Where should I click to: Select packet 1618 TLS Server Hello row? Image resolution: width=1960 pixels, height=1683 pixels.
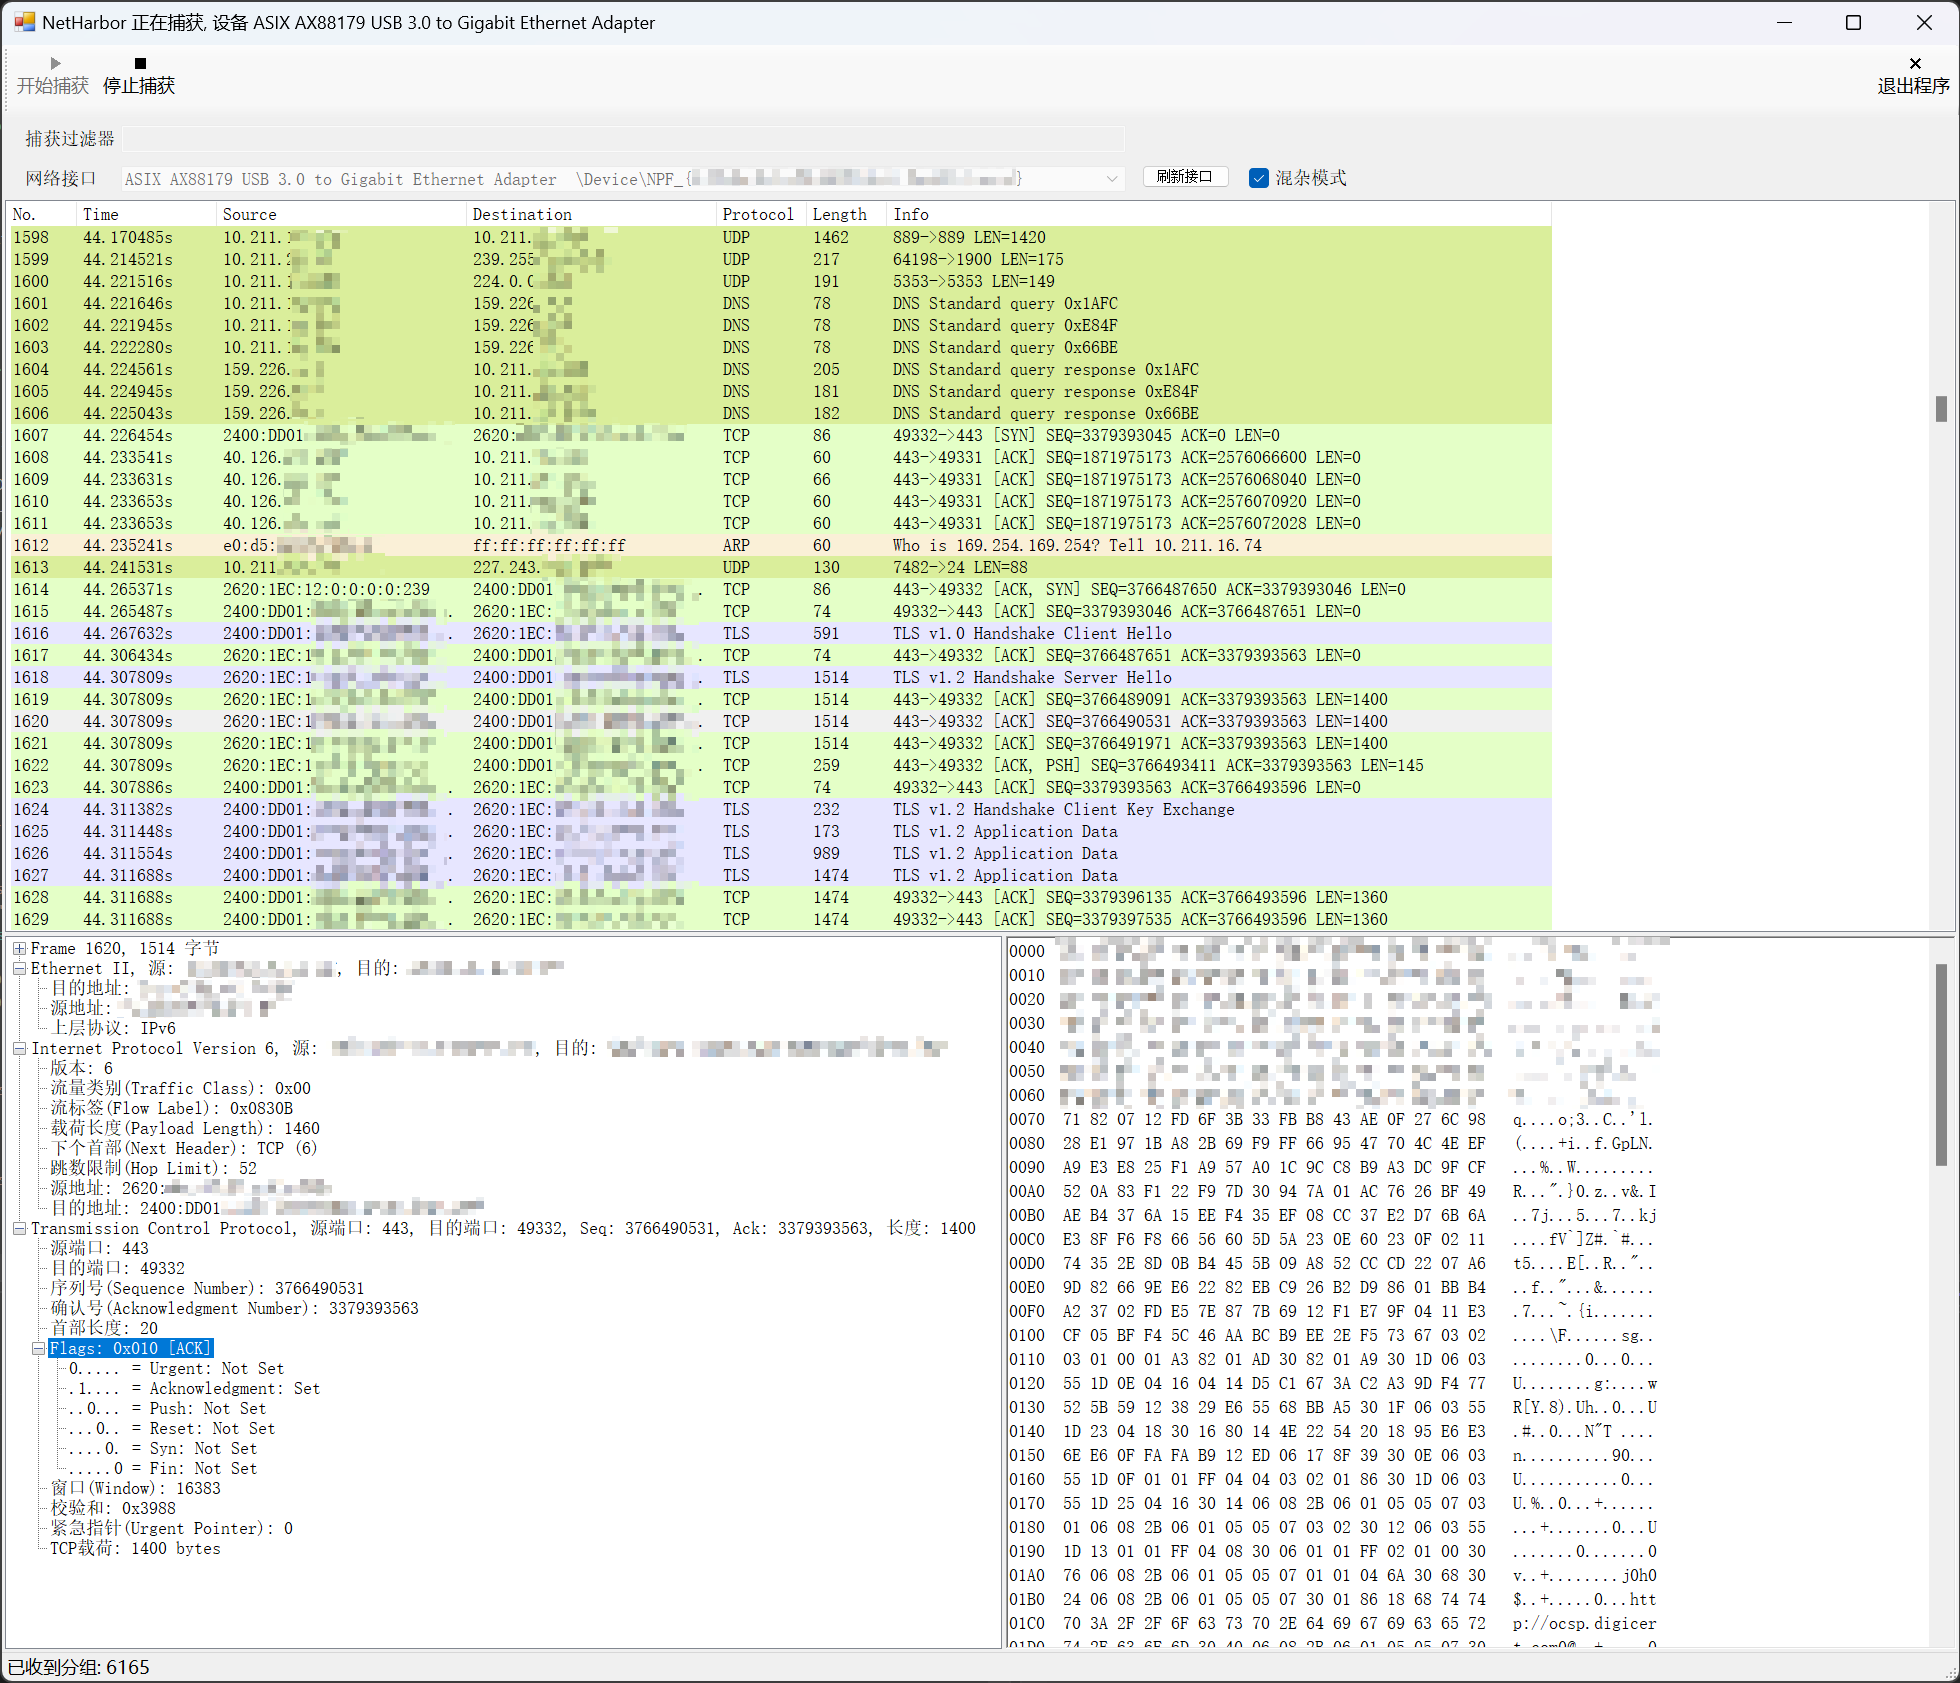780,677
